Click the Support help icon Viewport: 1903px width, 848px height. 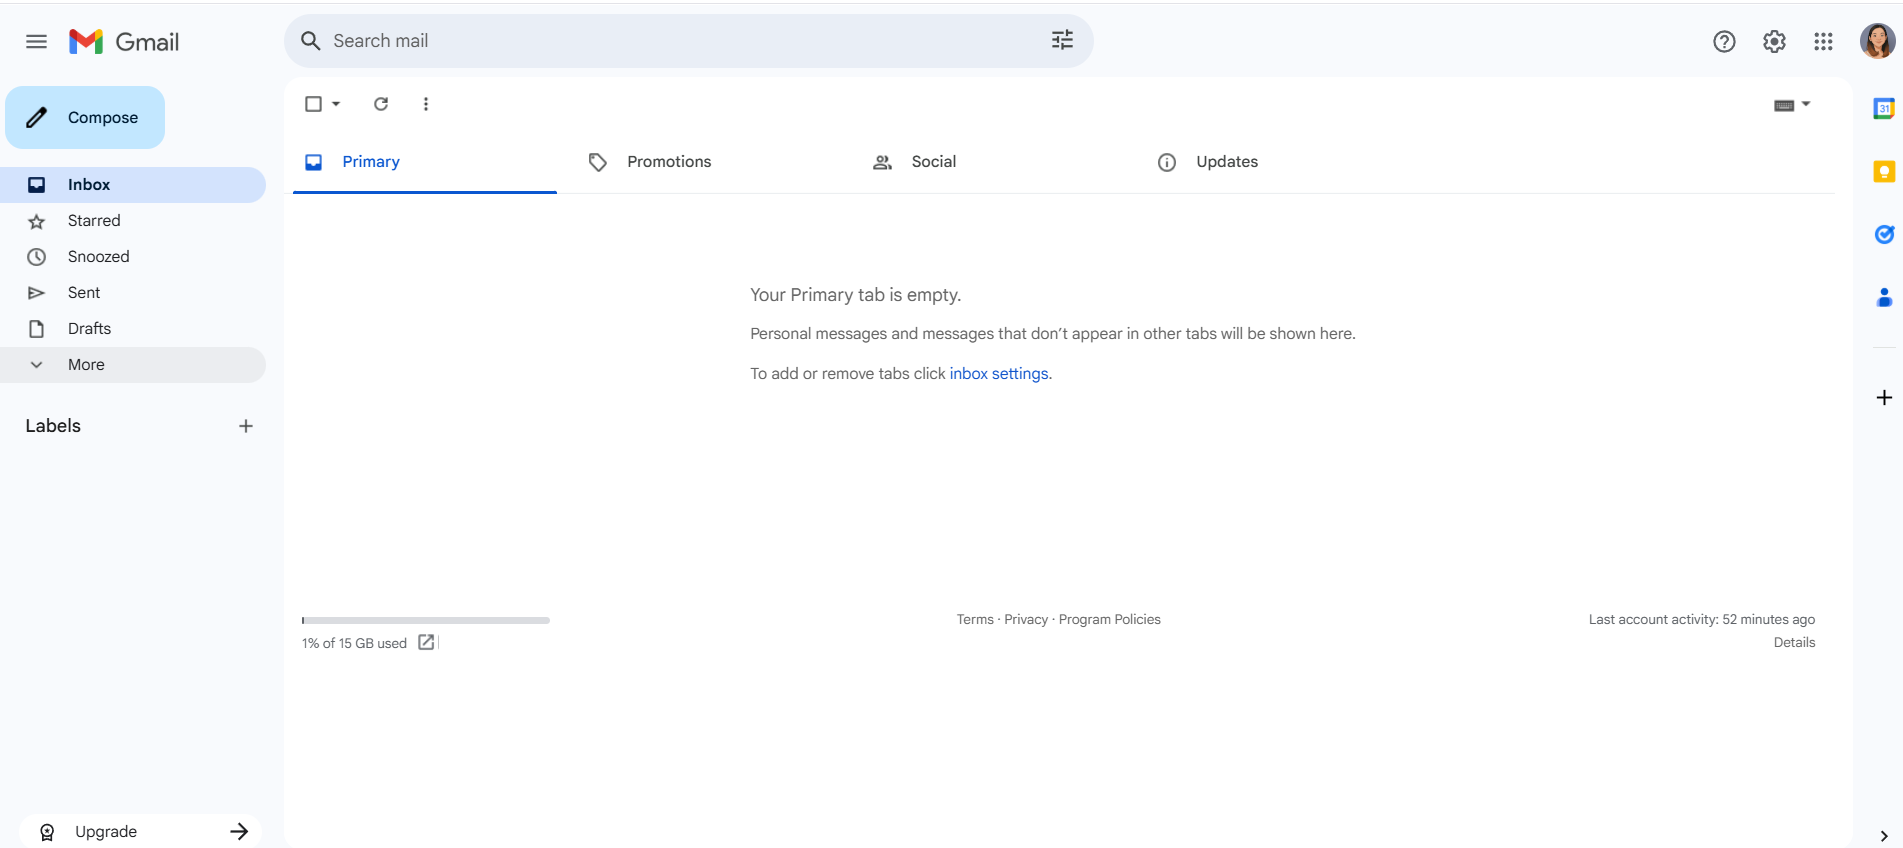[1723, 42]
